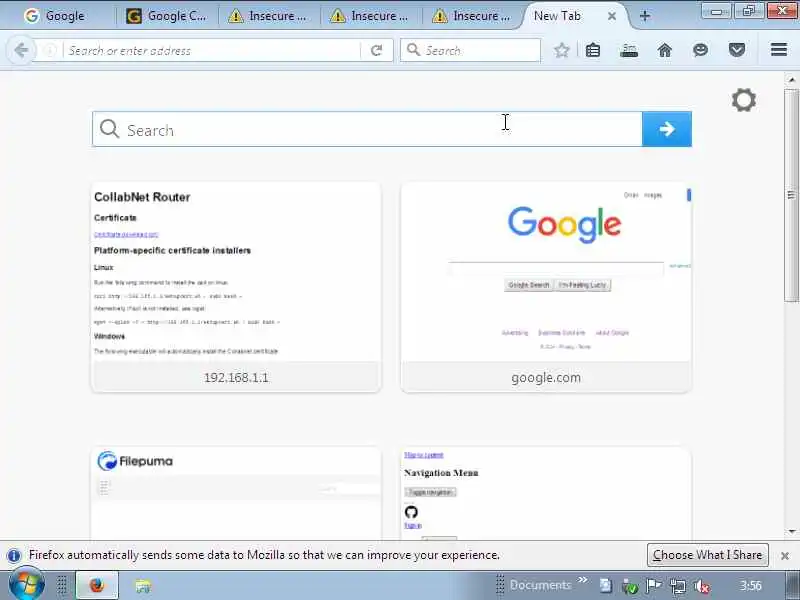Open new tab page settings gear
Viewport: 800px width, 600px height.
tap(743, 100)
